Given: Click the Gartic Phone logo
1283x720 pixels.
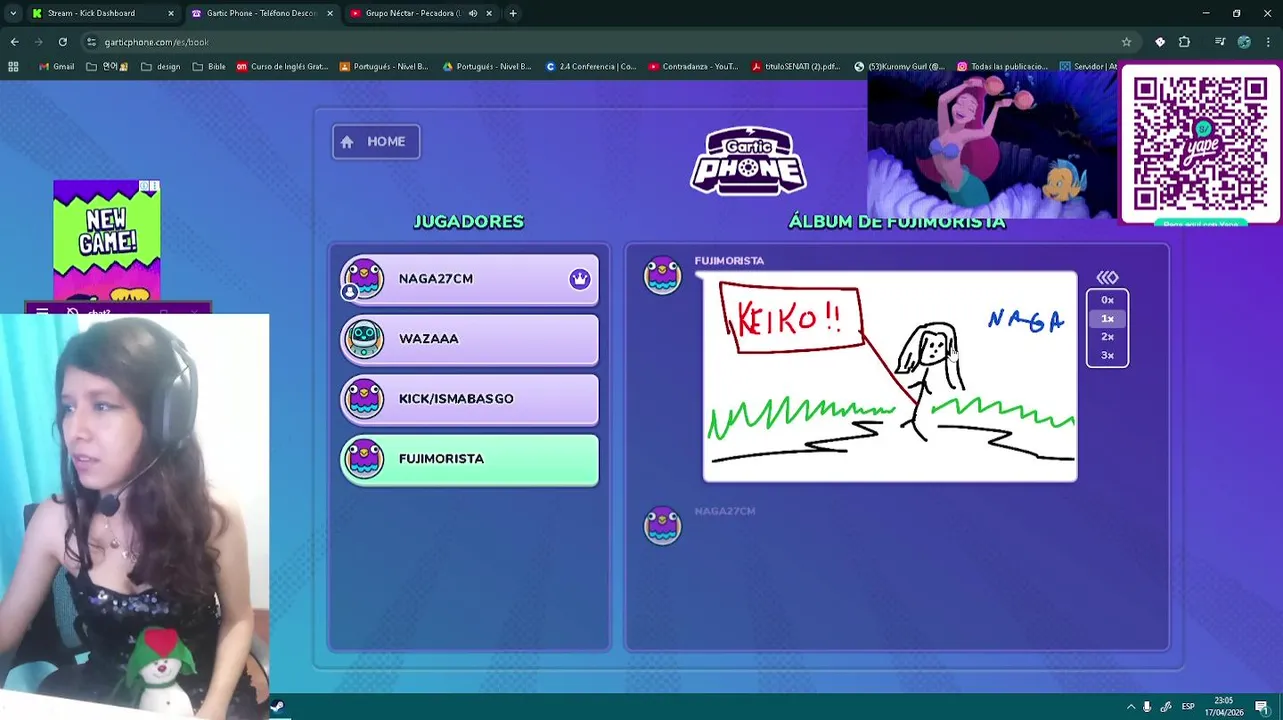Looking at the screenshot, I should (748, 160).
